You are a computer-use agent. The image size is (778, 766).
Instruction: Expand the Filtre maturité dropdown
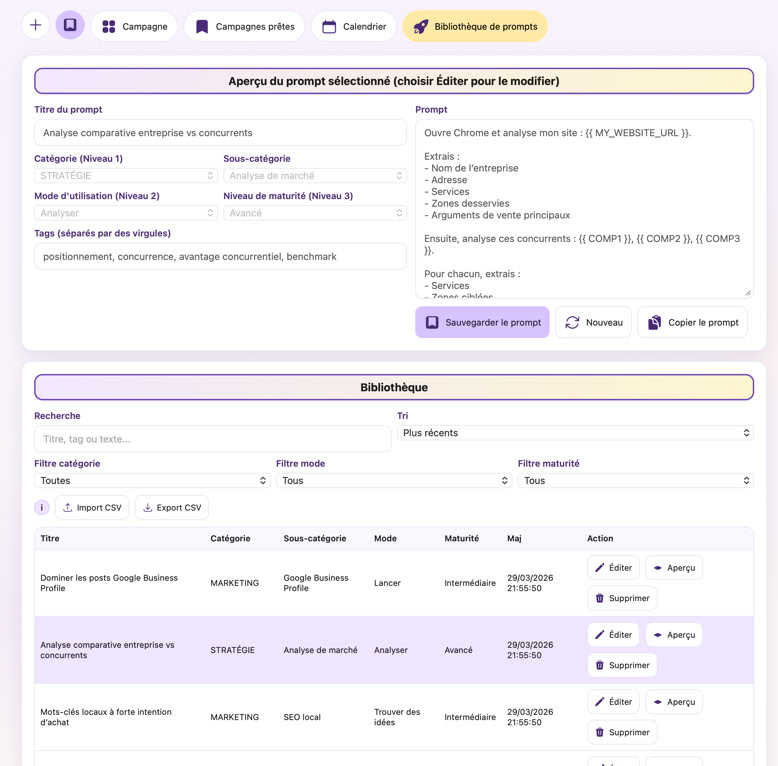635,481
